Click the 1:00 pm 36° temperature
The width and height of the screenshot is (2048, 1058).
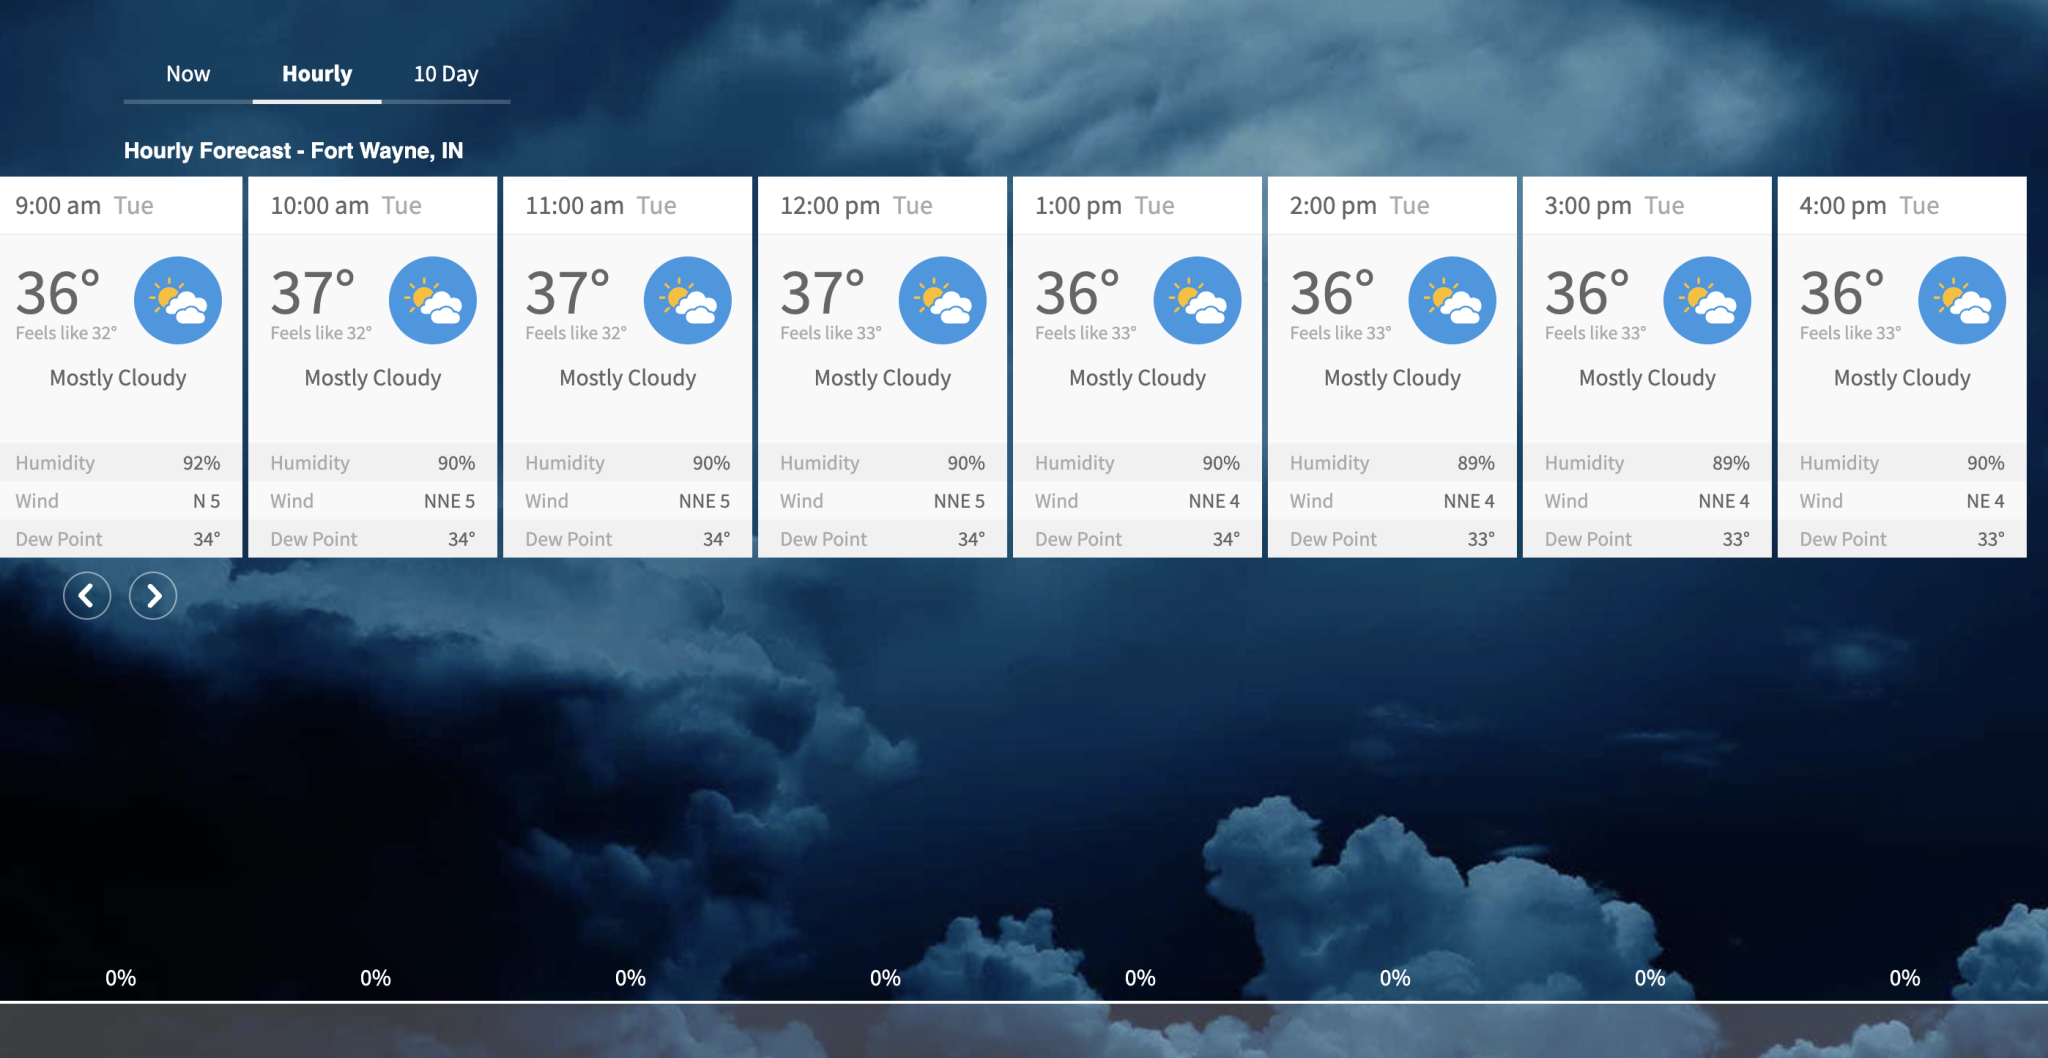pyautogui.click(x=1078, y=293)
